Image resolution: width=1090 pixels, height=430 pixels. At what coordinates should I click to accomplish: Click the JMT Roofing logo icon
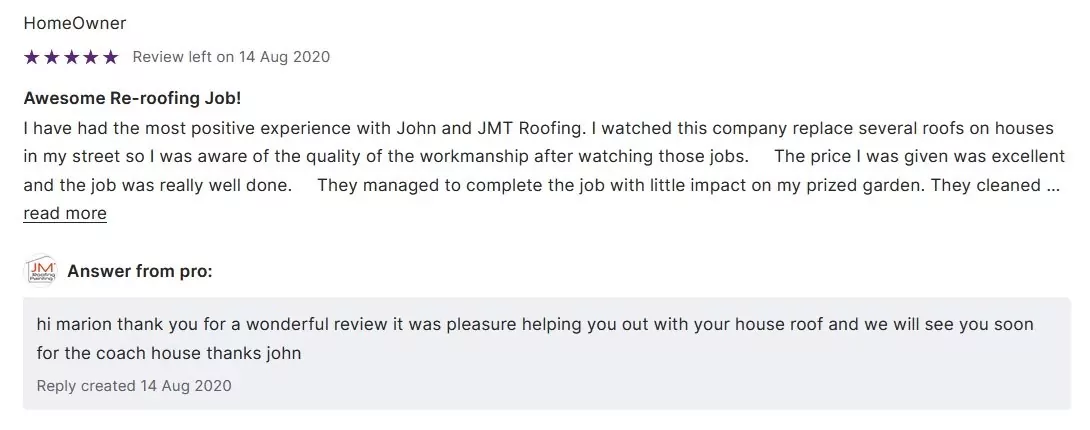40,271
